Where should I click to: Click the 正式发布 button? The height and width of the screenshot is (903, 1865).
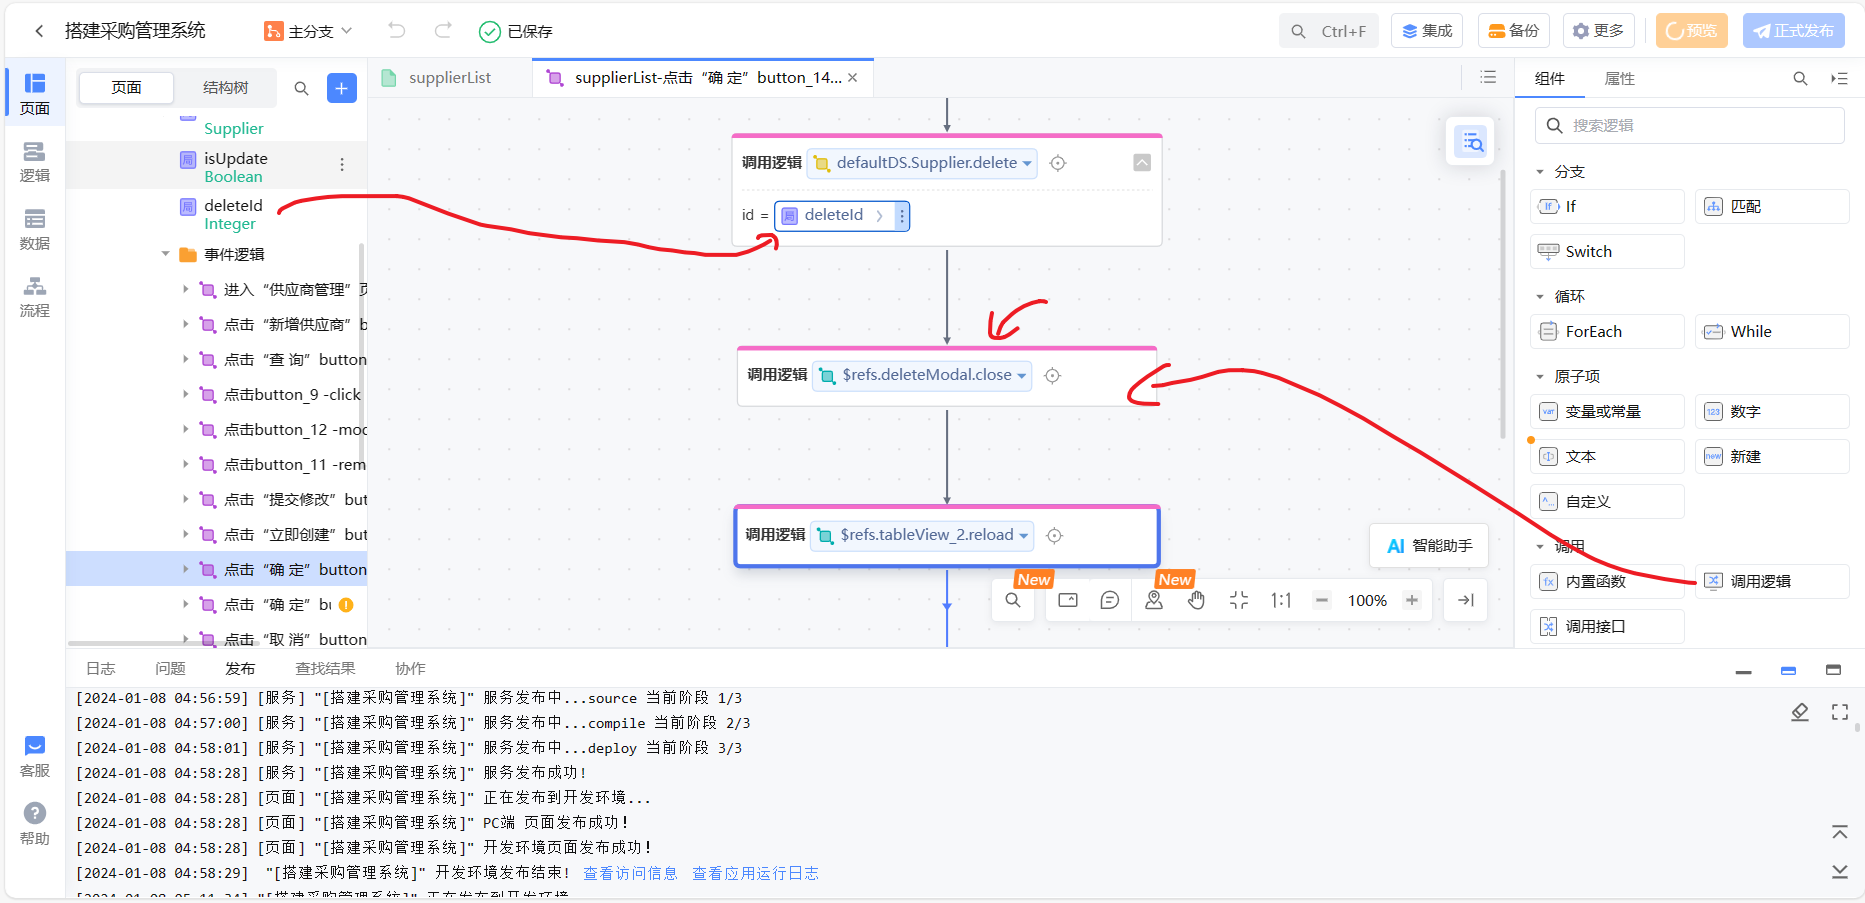tap(1794, 31)
